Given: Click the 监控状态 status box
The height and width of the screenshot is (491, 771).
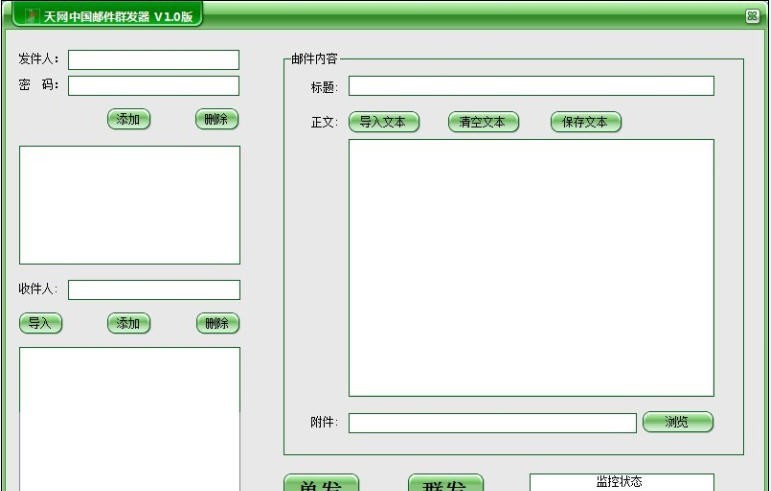Looking at the screenshot, I should (622, 482).
